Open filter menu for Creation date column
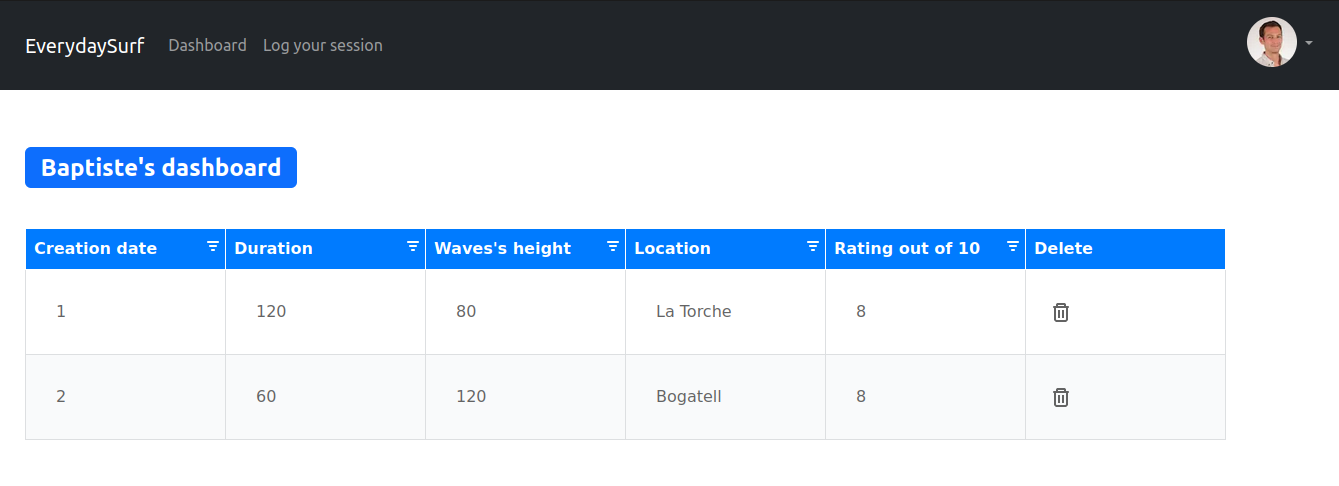 coord(213,247)
